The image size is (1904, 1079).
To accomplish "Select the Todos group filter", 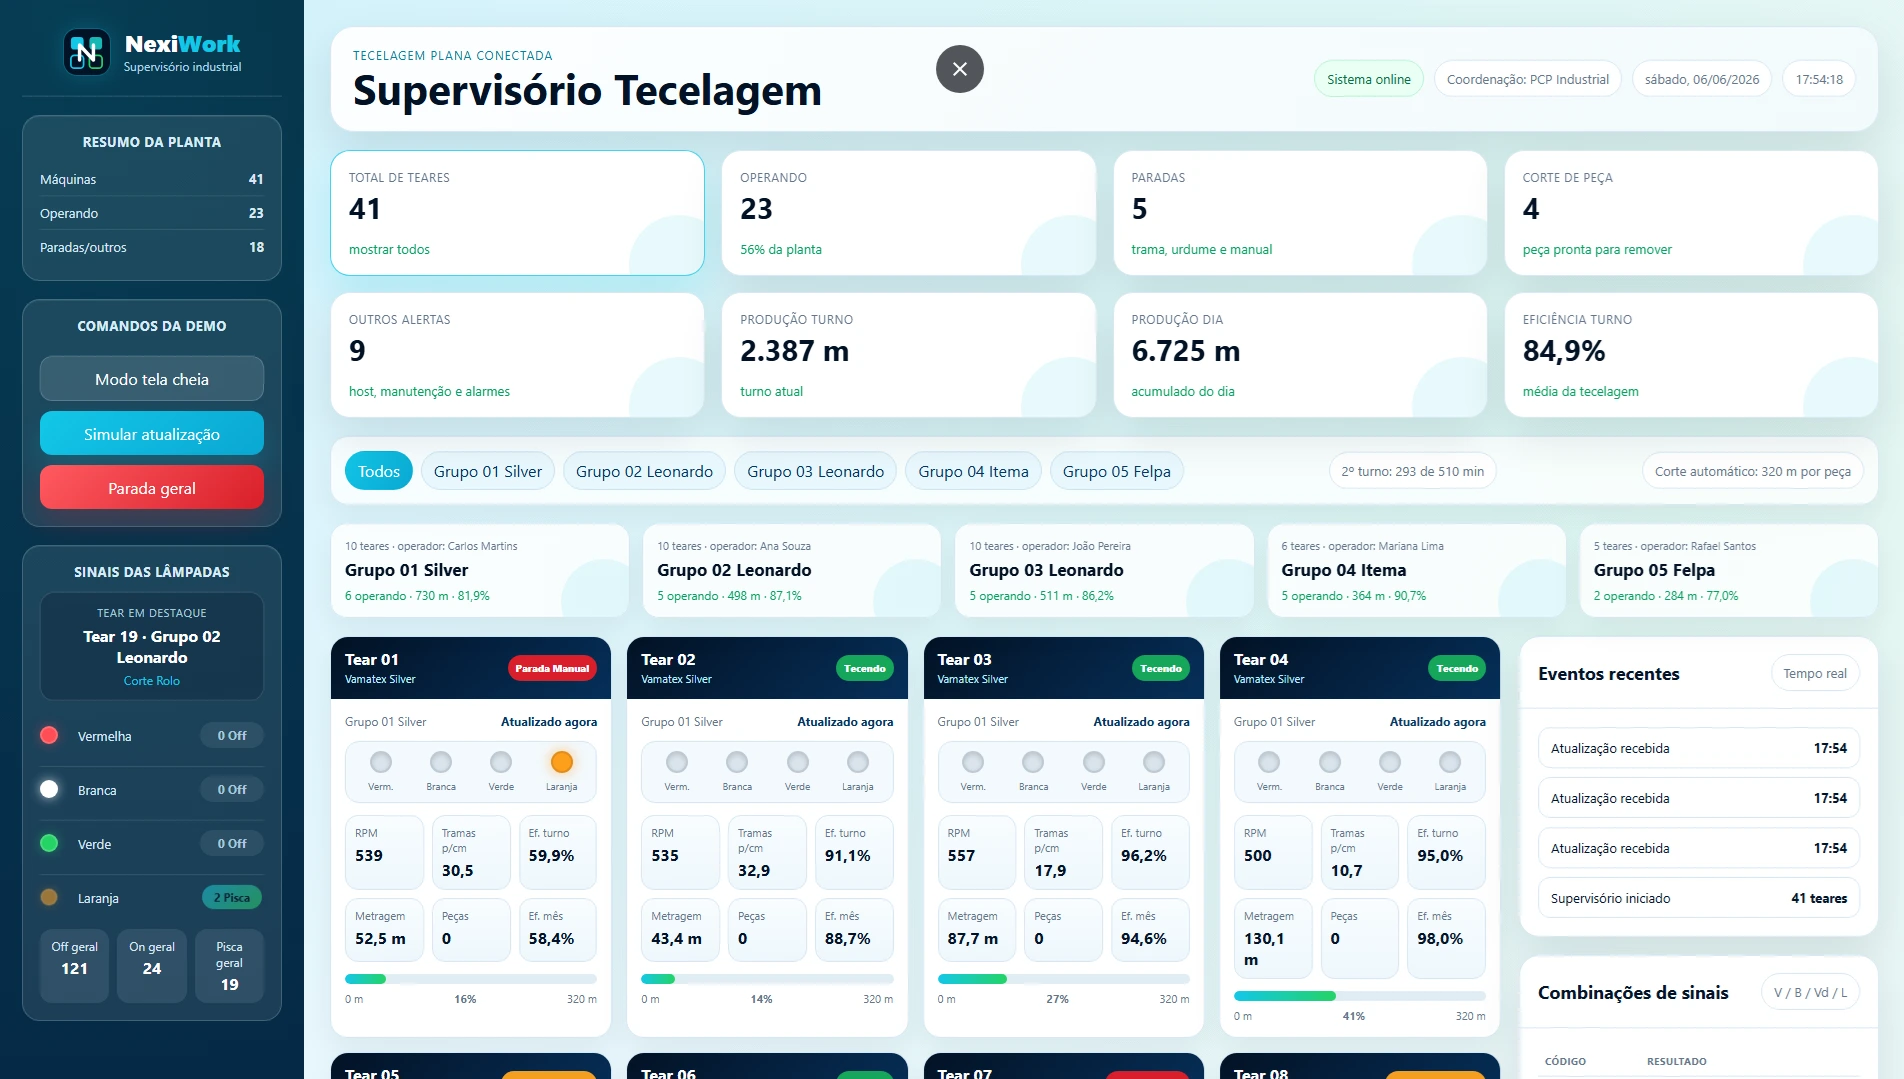I will [x=379, y=471].
